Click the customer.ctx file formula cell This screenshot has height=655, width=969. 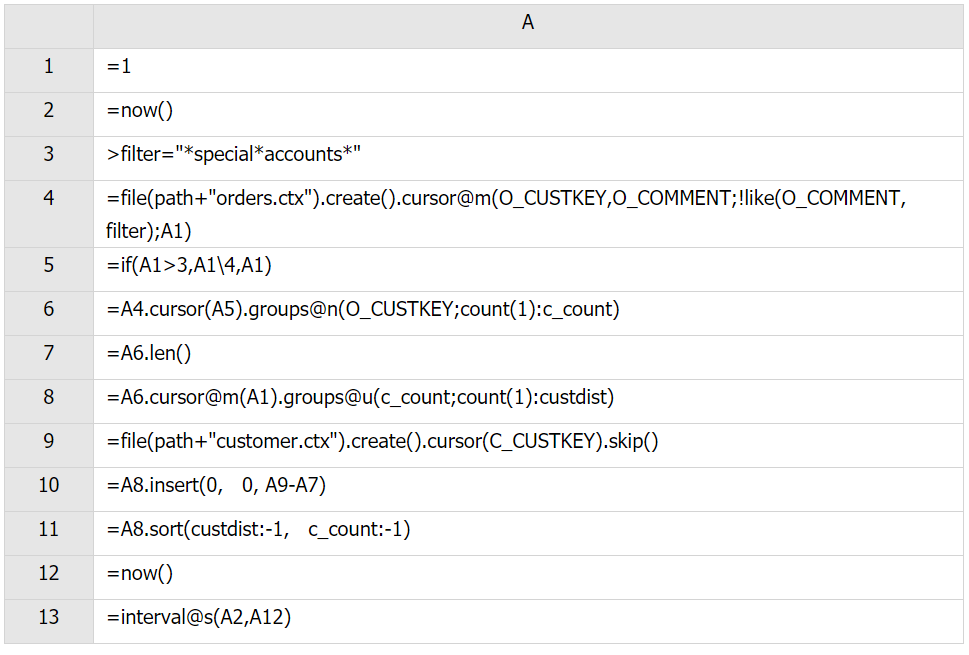(528, 441)
